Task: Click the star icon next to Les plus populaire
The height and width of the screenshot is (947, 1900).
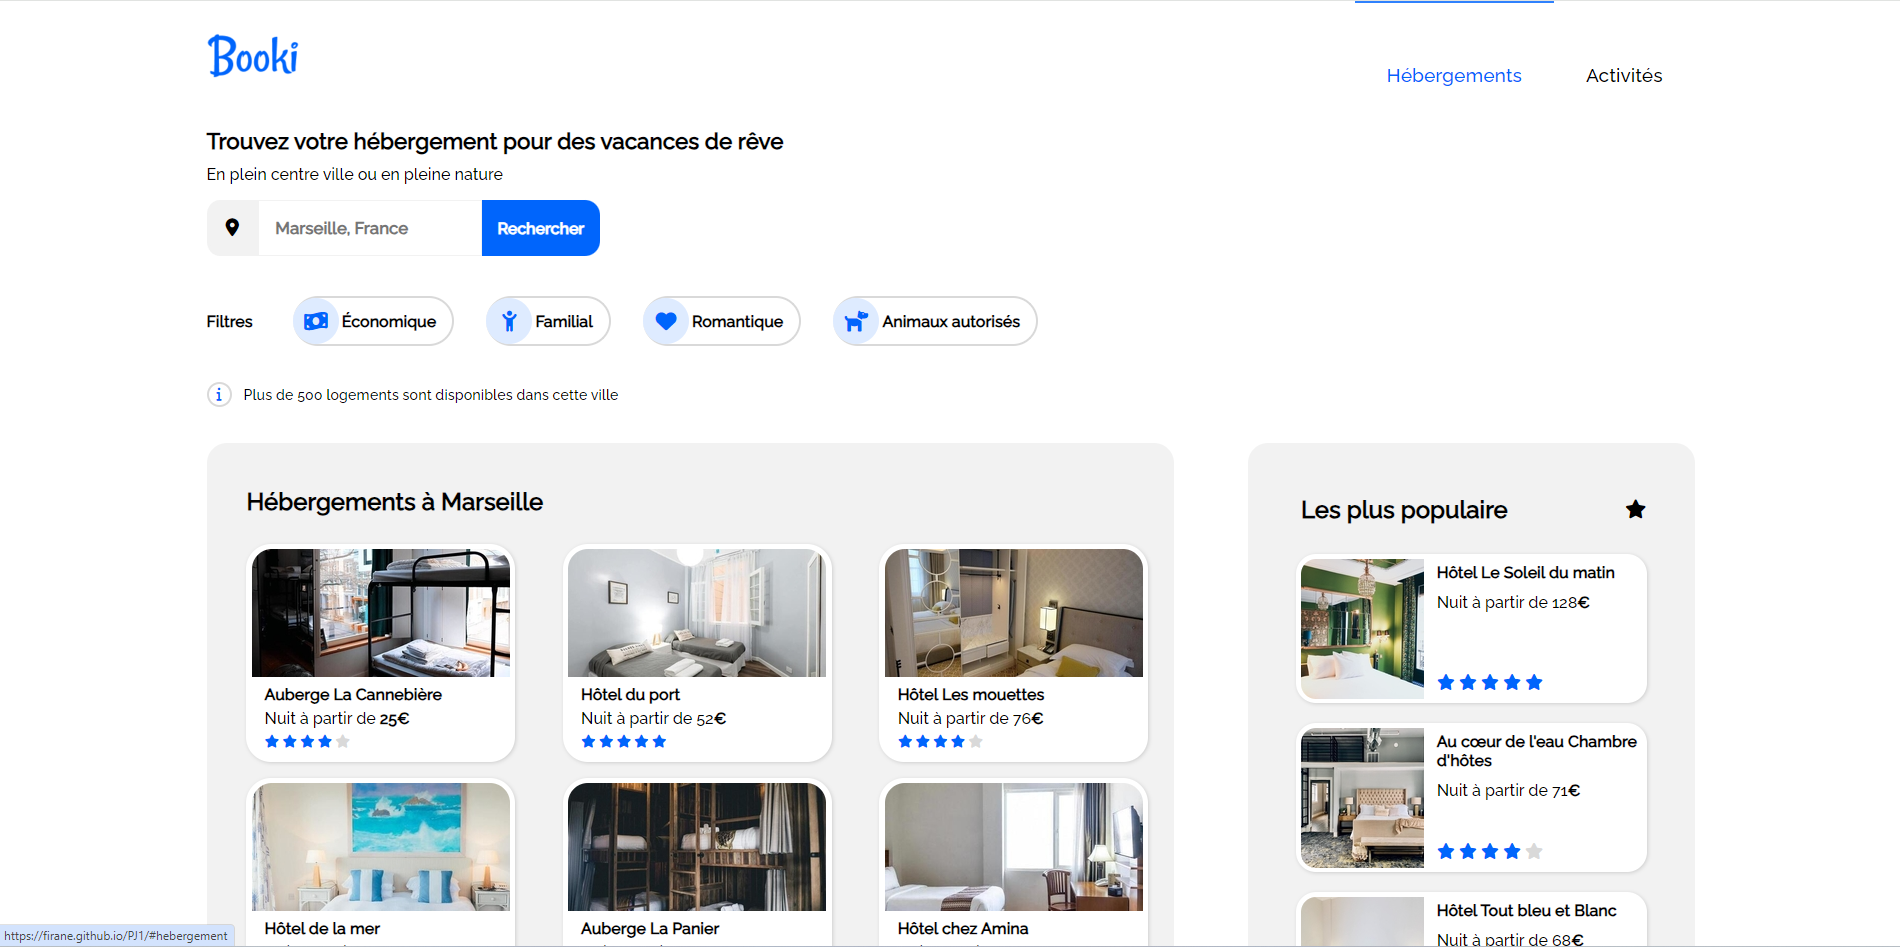Action: (1635, 509)
